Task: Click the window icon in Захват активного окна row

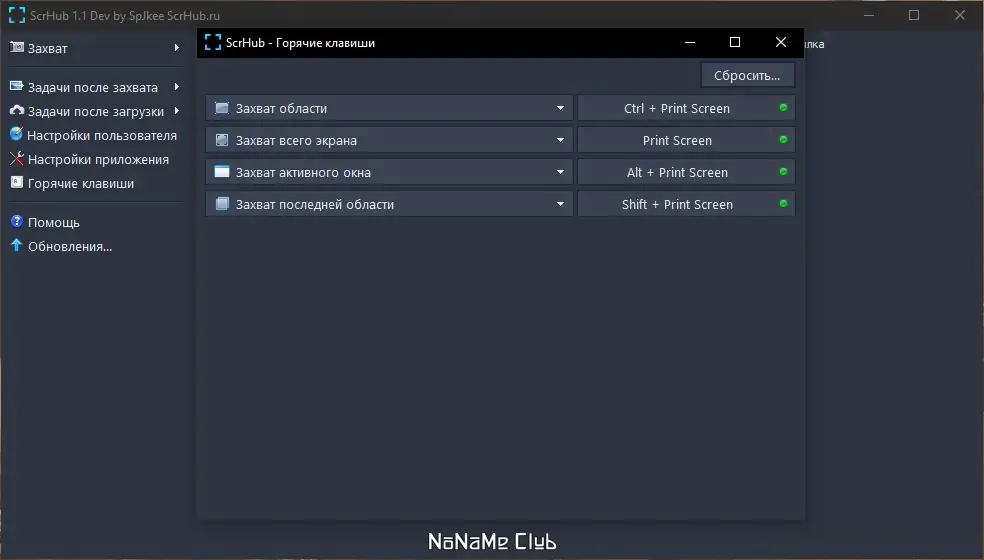Action: point(222,171)
